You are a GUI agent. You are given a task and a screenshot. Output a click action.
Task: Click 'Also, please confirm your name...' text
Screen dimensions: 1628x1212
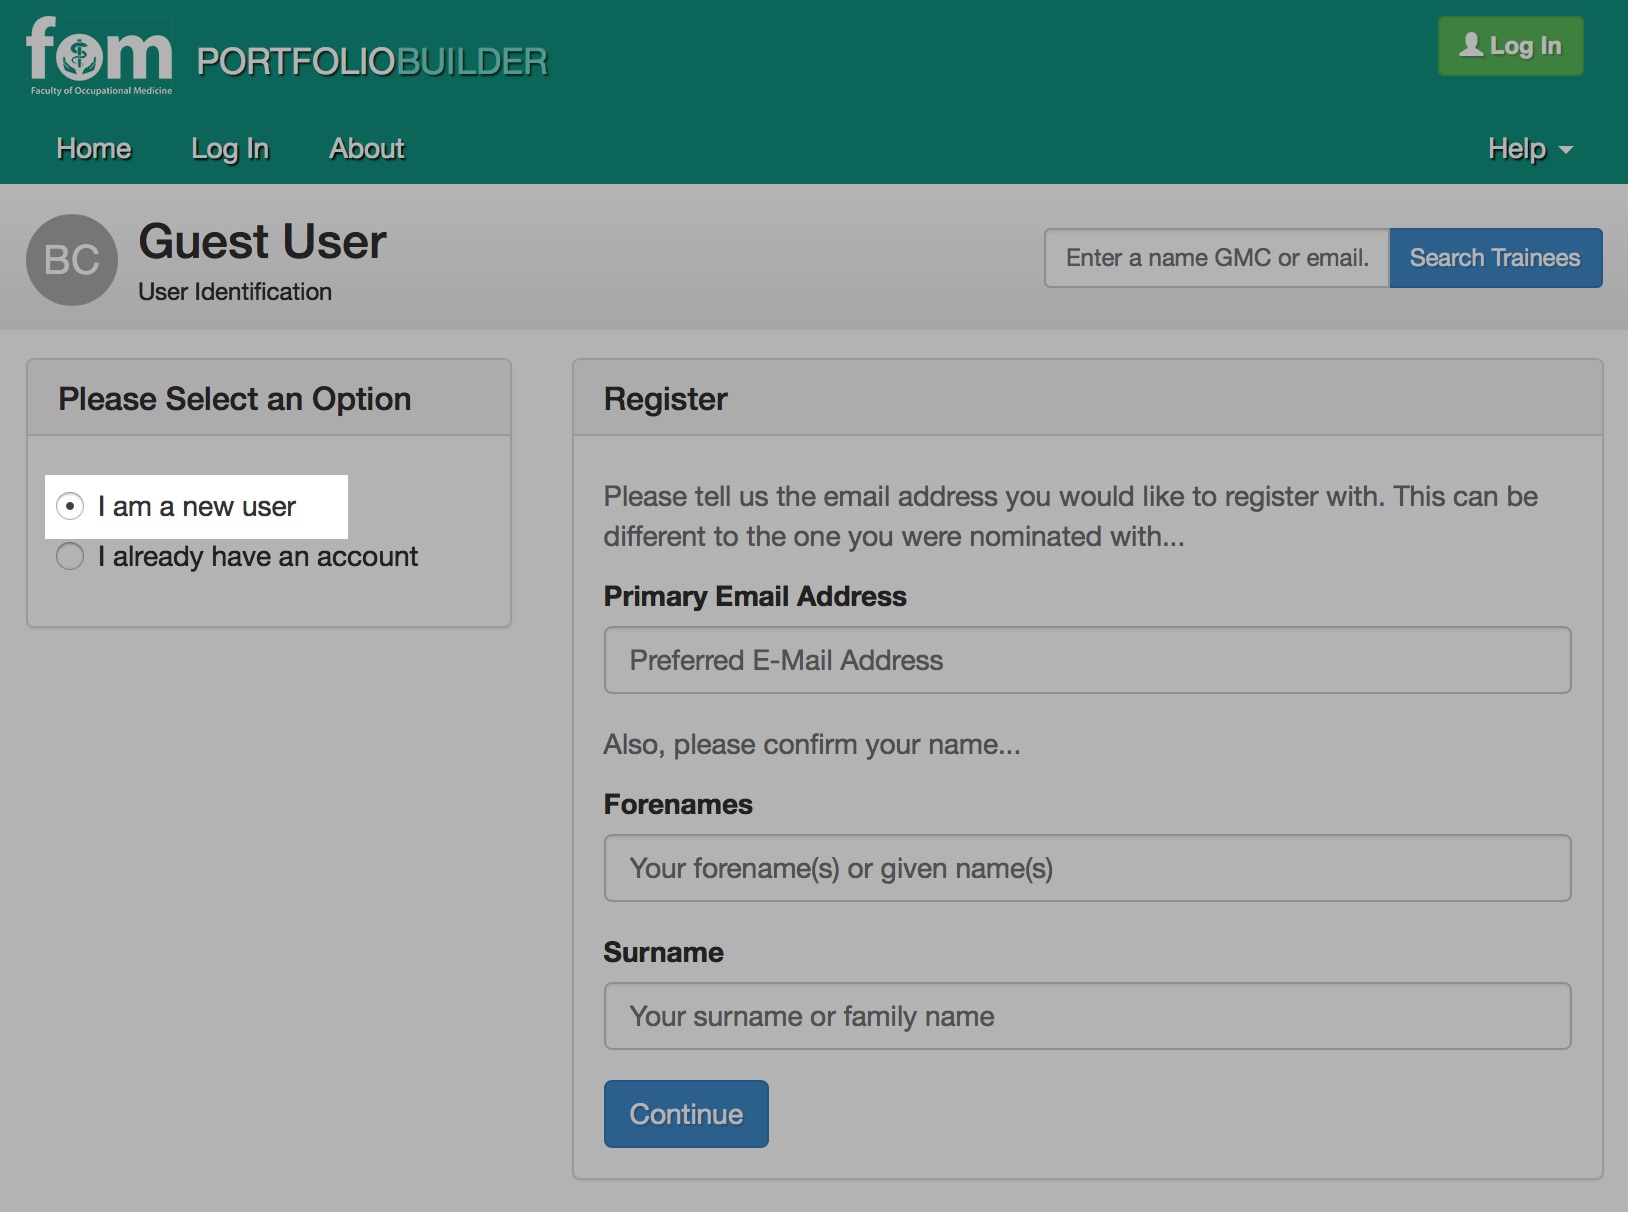tap(812, 745)
